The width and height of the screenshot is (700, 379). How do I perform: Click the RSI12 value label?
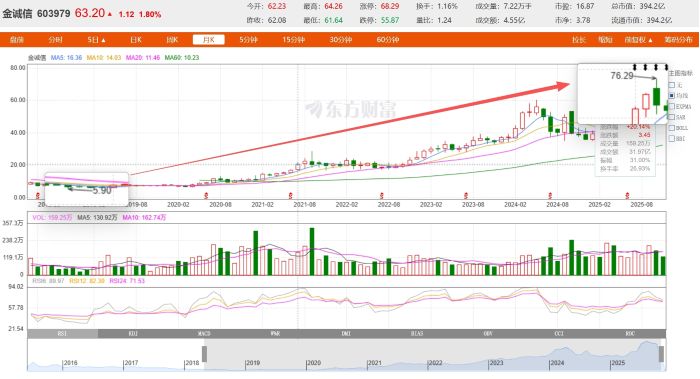click(87, 281)
